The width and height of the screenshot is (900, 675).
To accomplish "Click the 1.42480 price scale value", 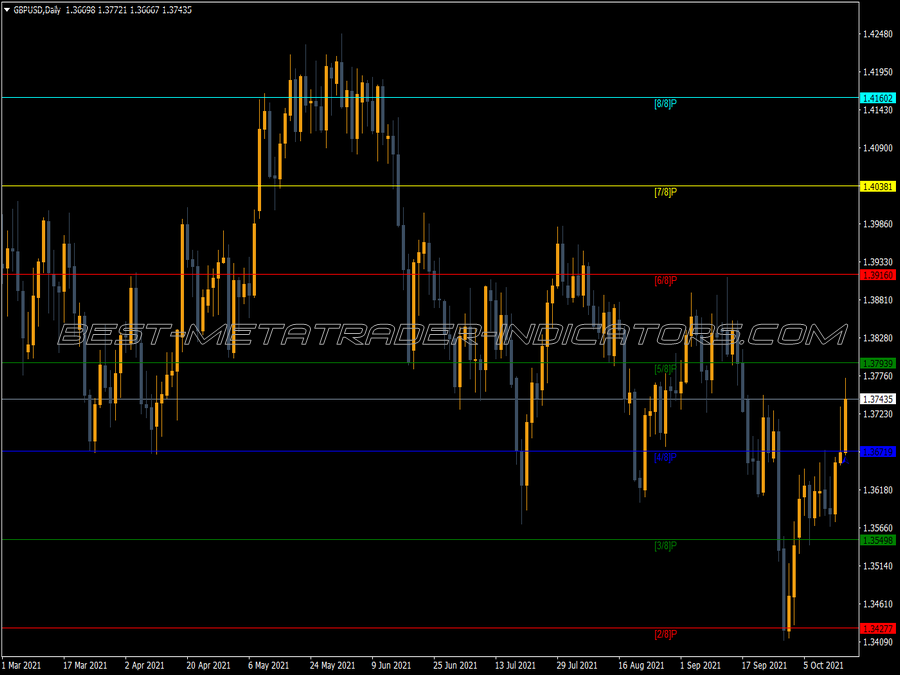I will (878, 34).
